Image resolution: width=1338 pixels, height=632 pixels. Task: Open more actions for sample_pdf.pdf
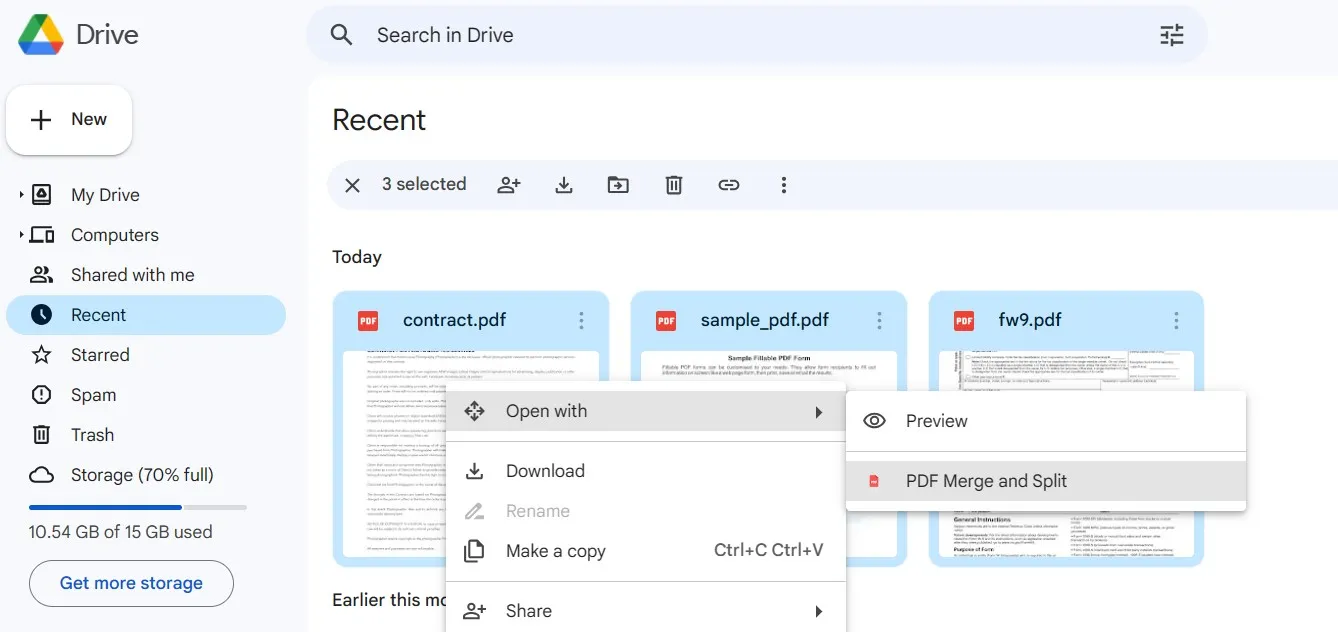tap(879, 320)
